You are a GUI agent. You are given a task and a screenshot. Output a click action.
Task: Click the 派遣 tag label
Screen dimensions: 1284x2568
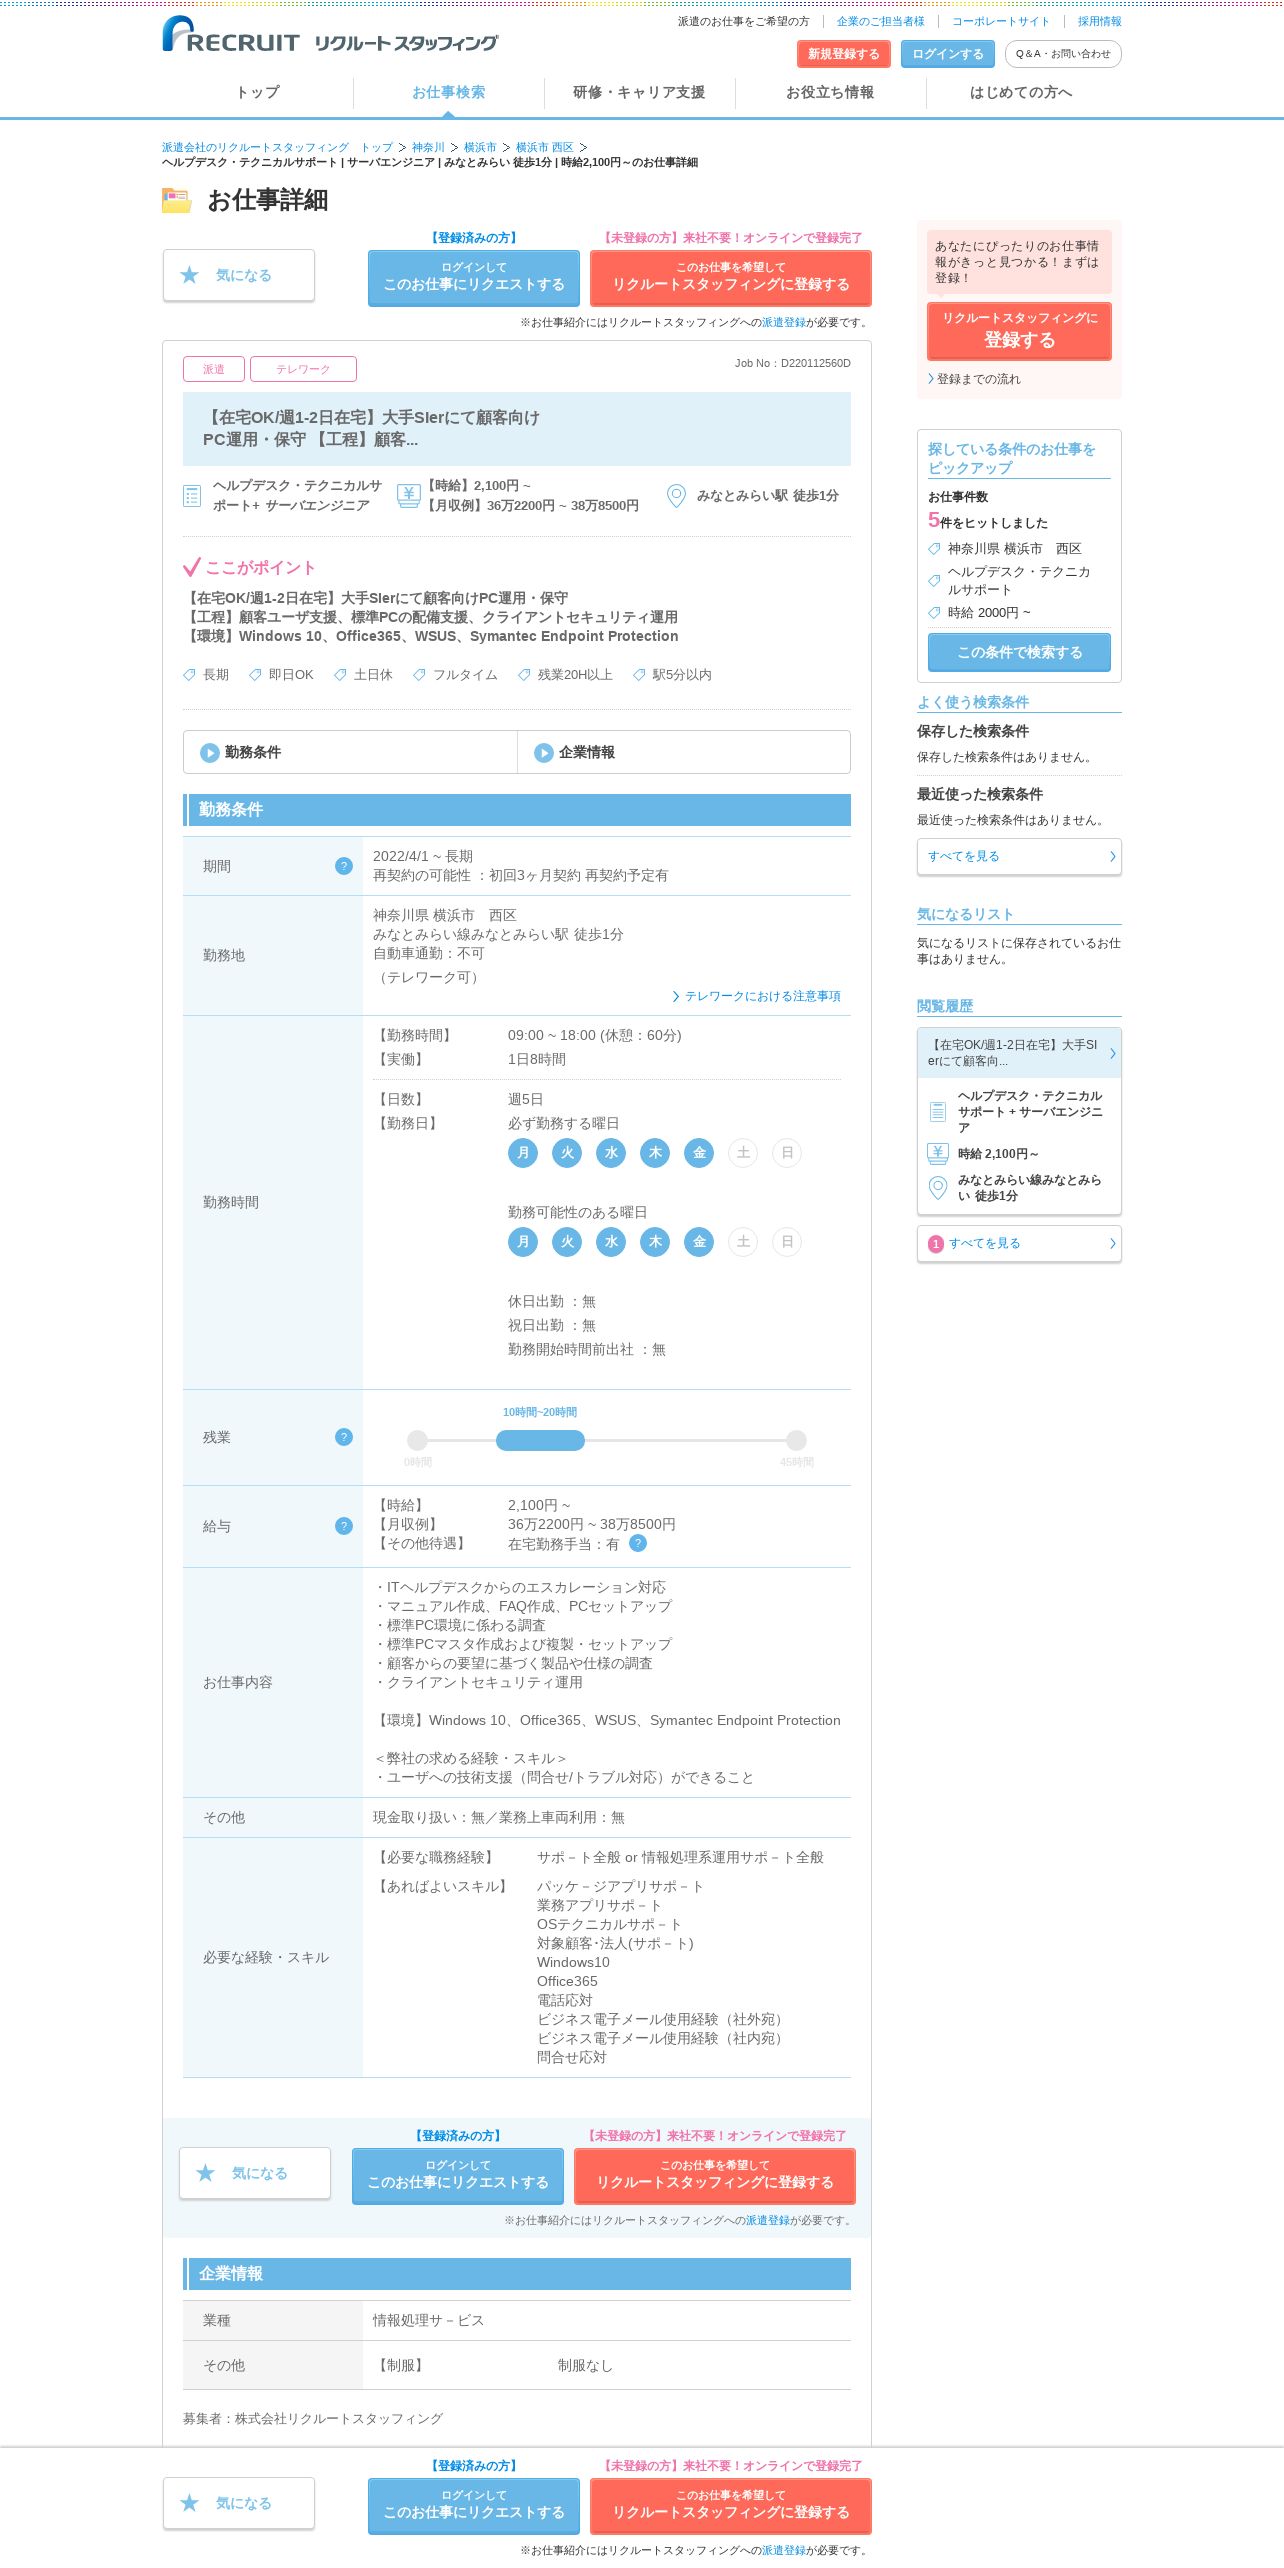point(213,369)
